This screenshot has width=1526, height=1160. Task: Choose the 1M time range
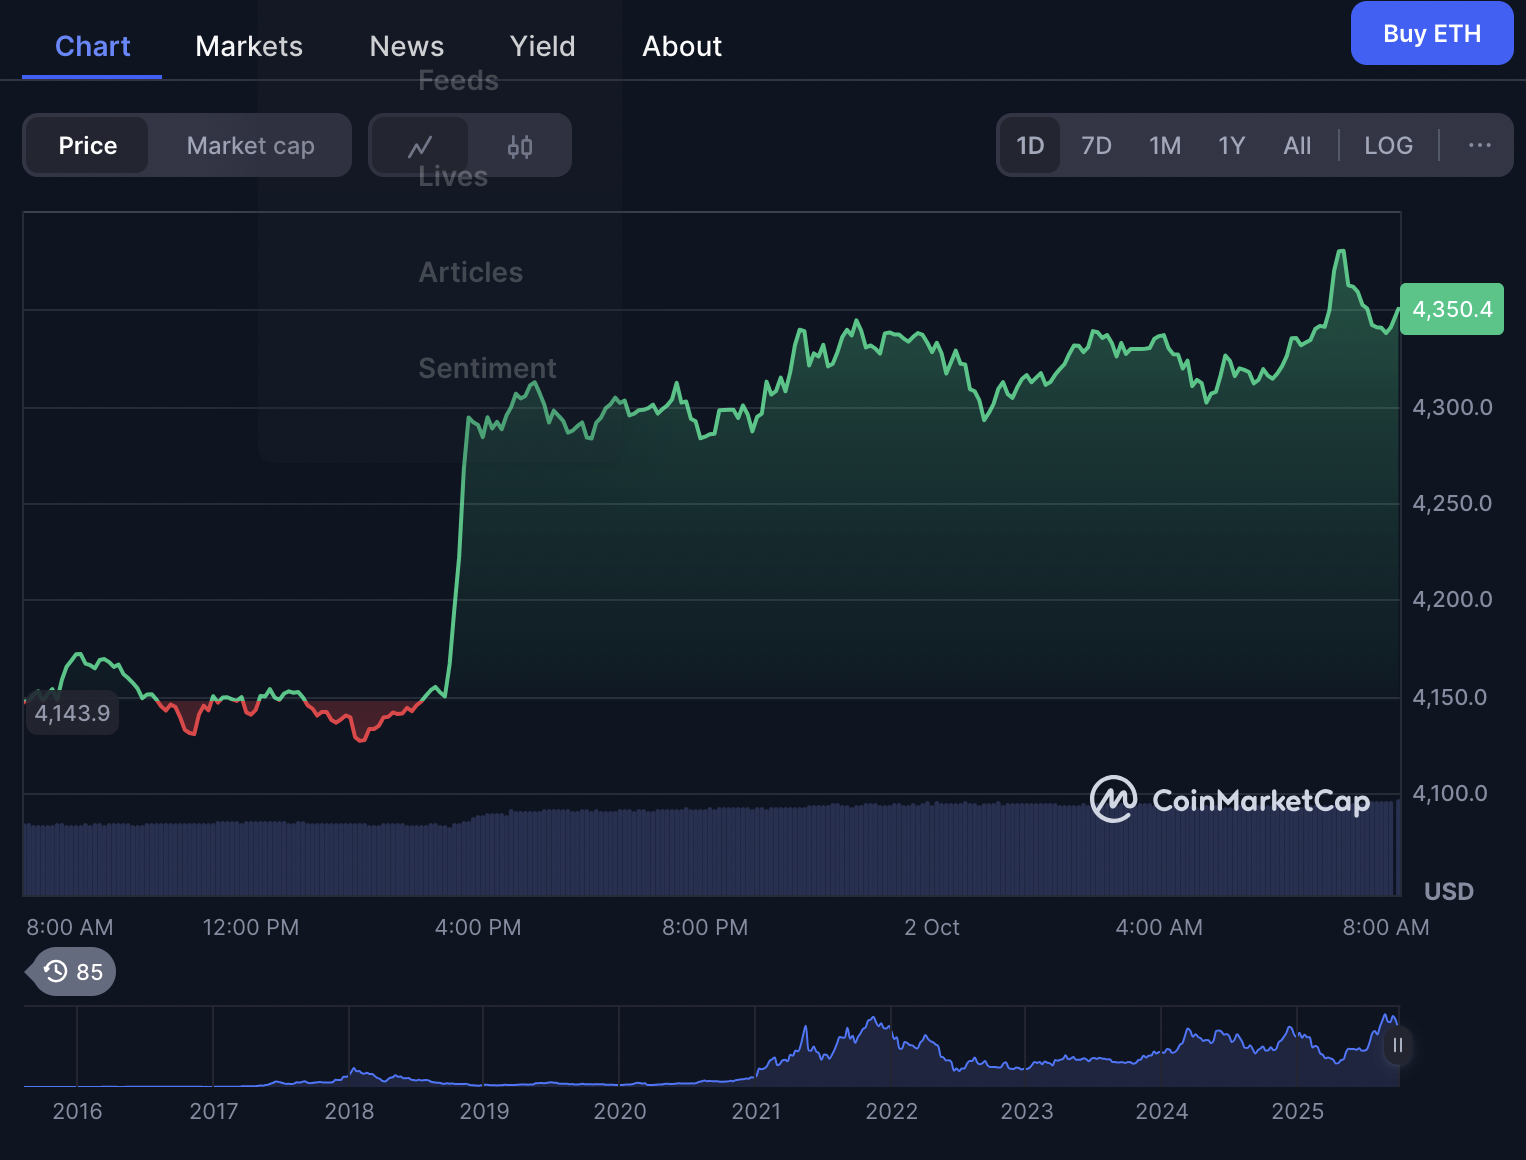(x=1165, y=146)
